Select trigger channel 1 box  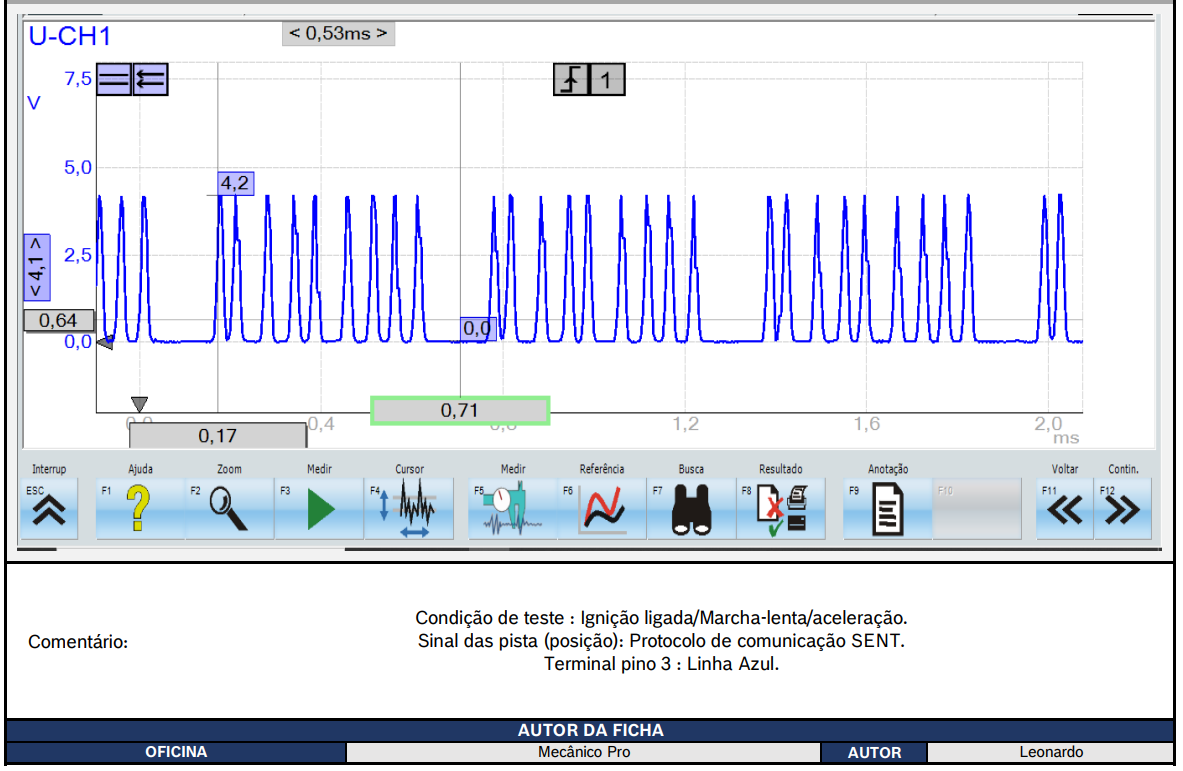pyautogui.click(x=607, y=79)
